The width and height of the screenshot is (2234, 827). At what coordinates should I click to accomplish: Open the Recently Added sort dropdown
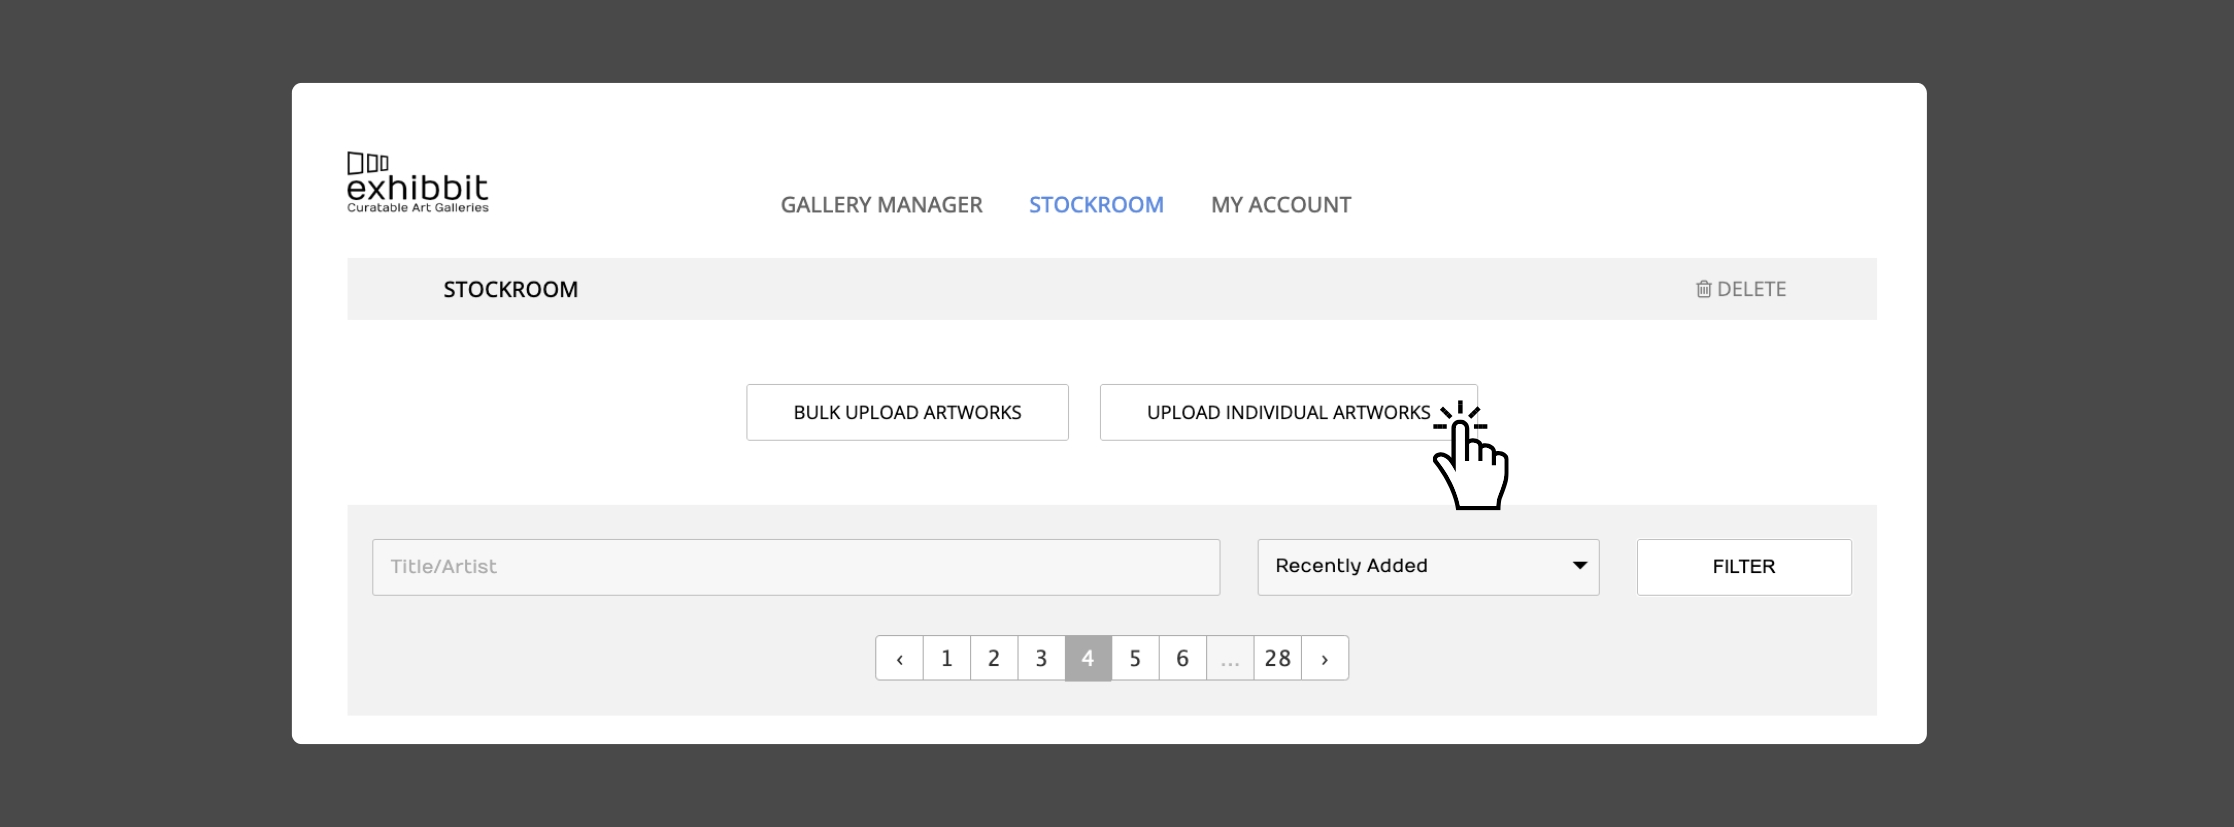point(1428,567)
